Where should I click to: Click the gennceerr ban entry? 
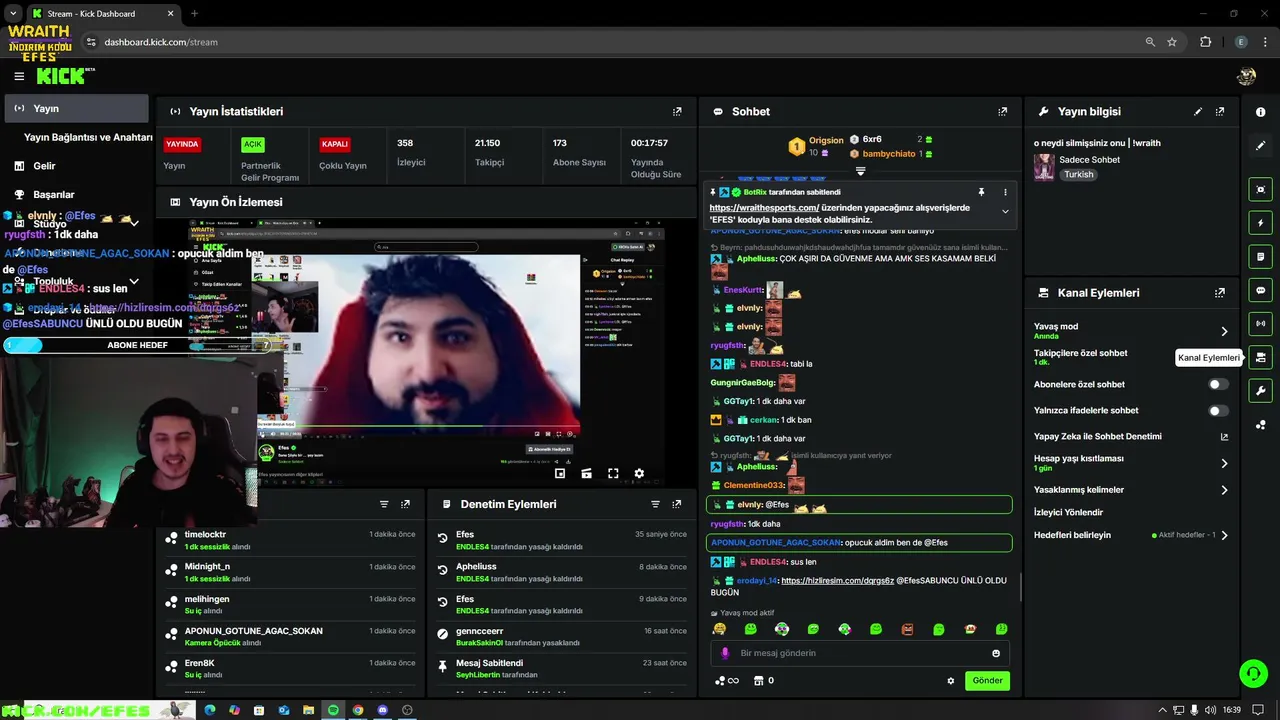pos(563,637)
